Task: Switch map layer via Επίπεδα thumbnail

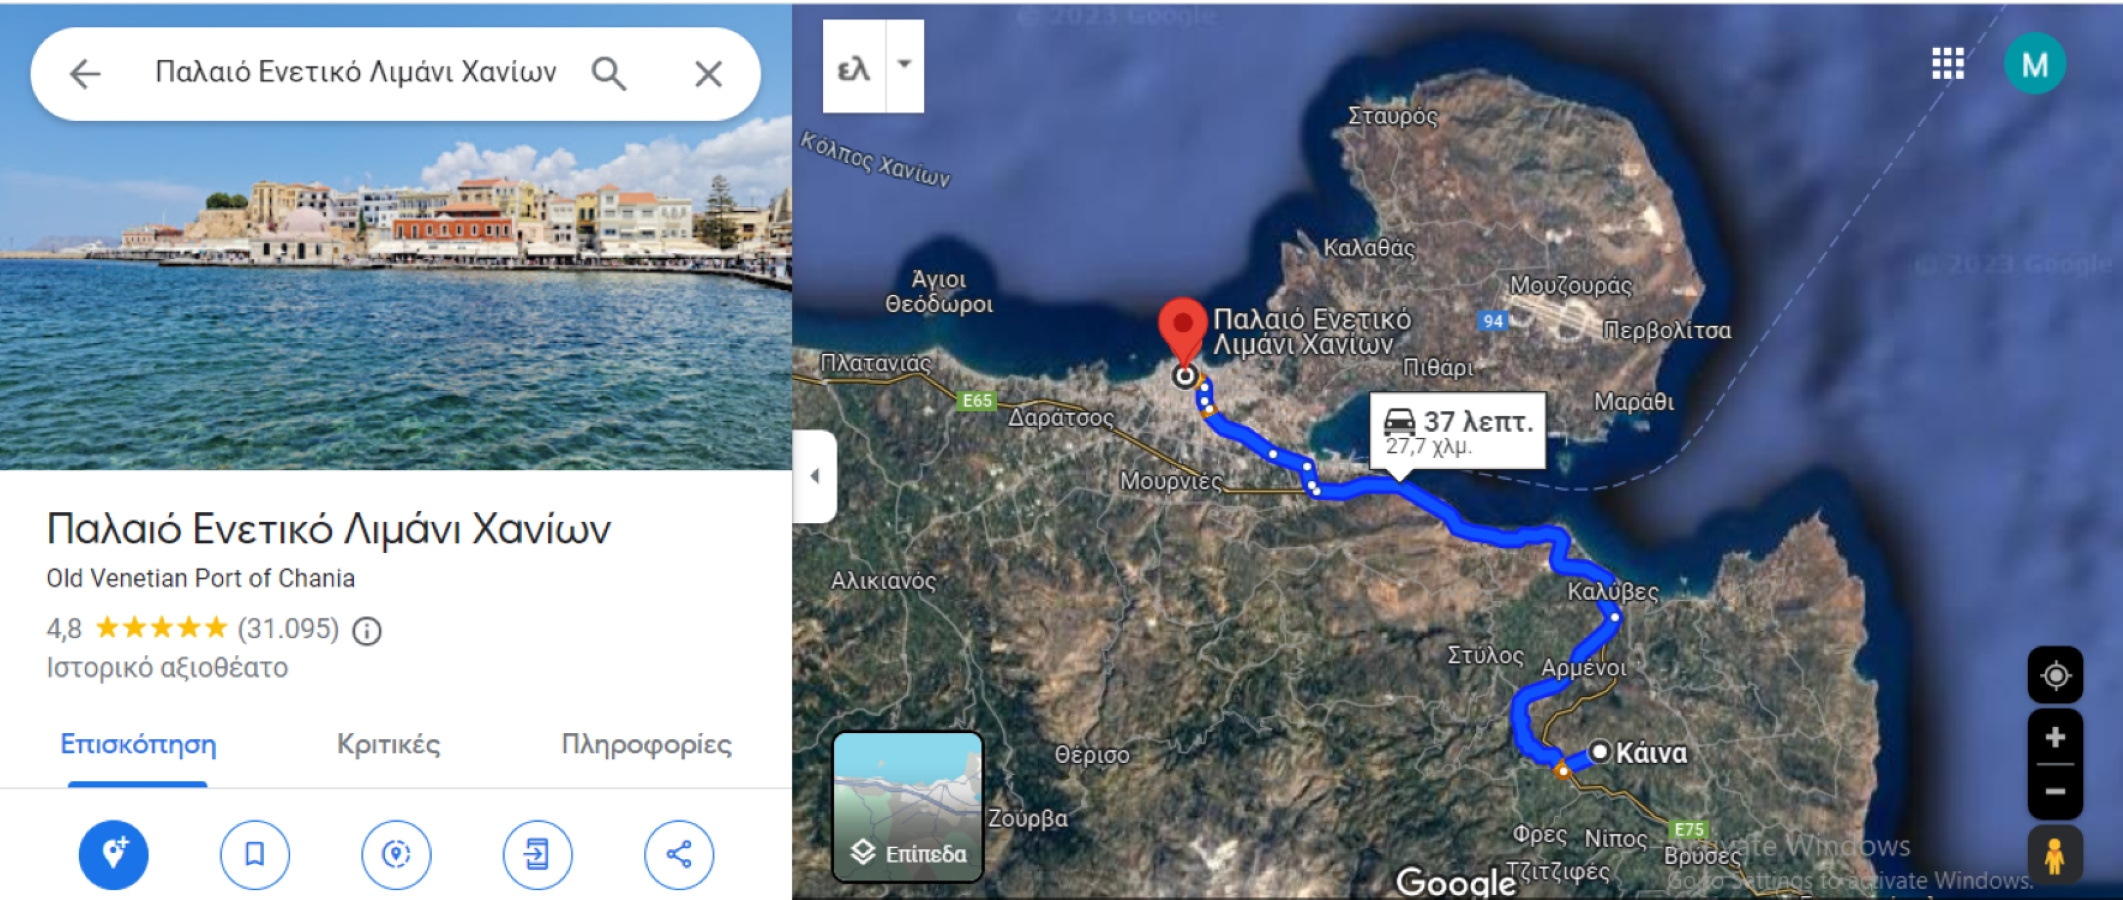Action: (x=908, y=806)
